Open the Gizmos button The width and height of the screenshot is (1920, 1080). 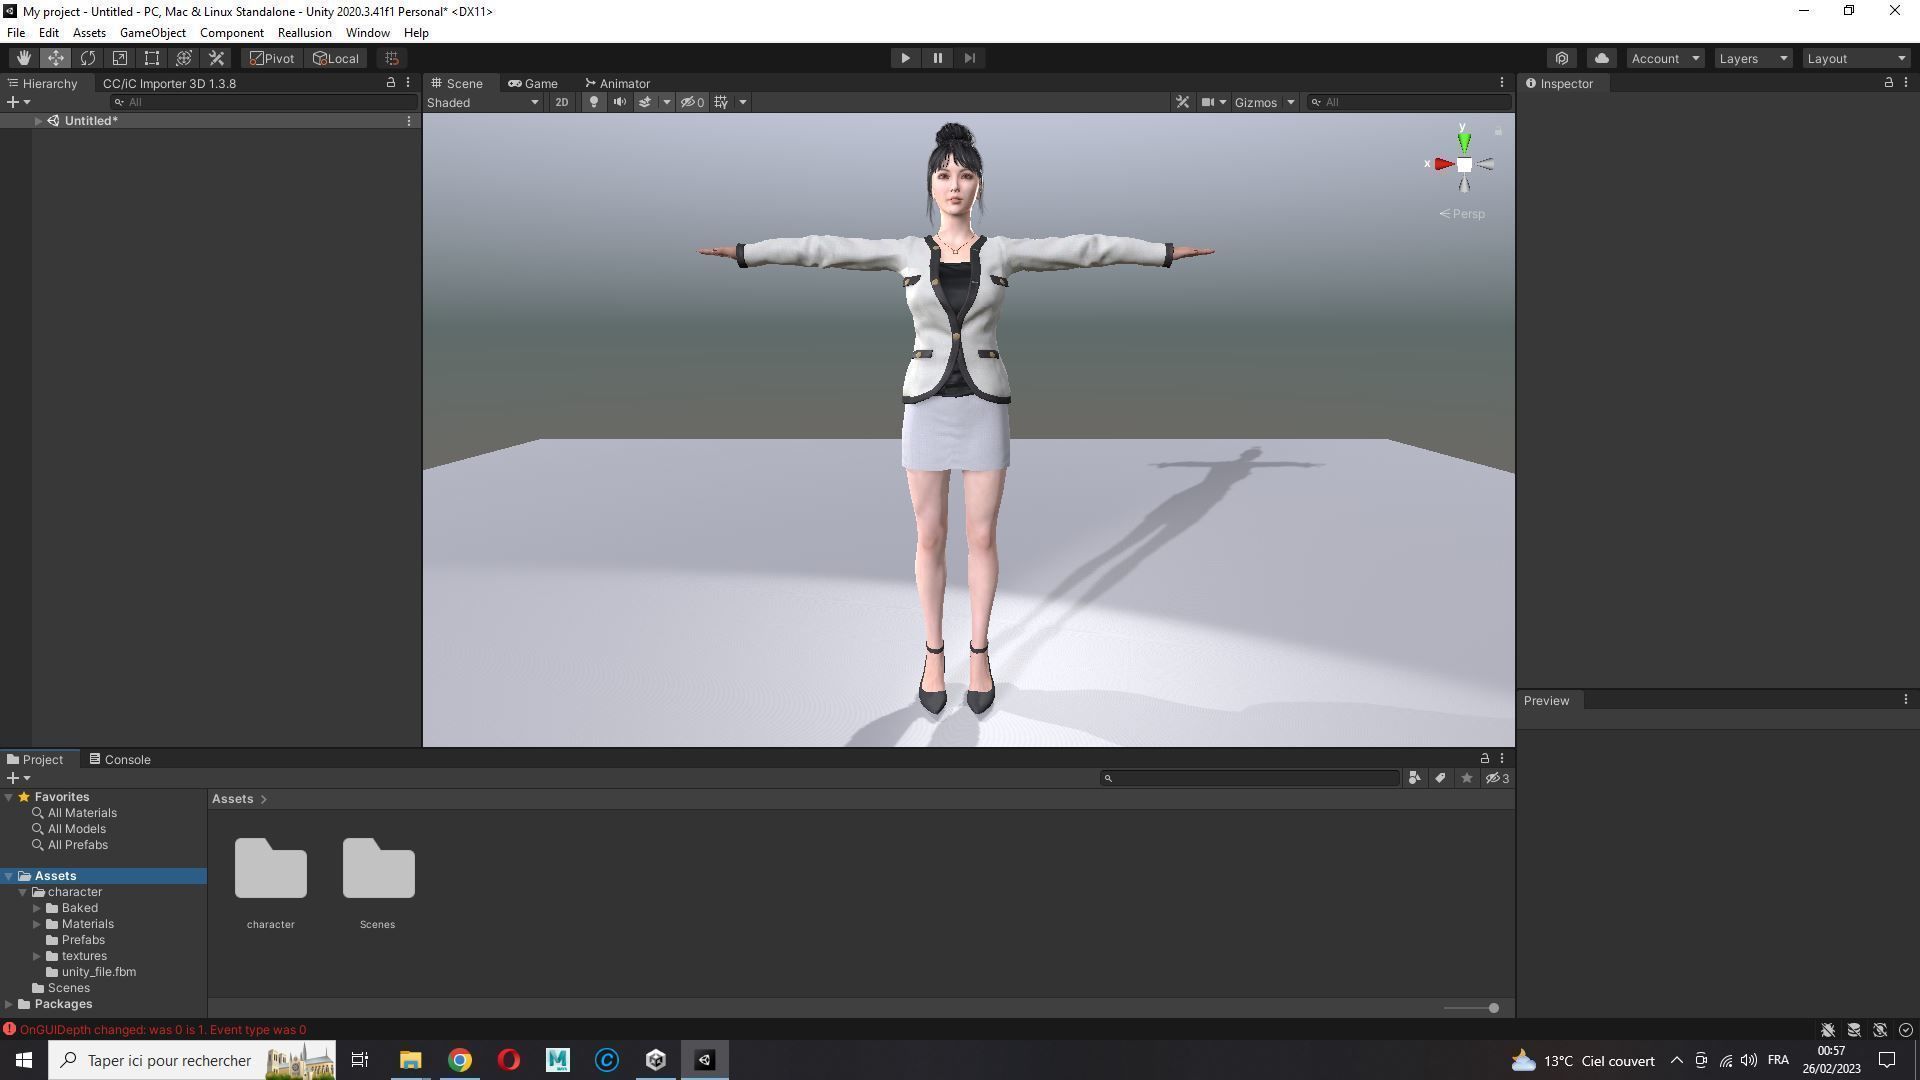(x=1255, y=102)
